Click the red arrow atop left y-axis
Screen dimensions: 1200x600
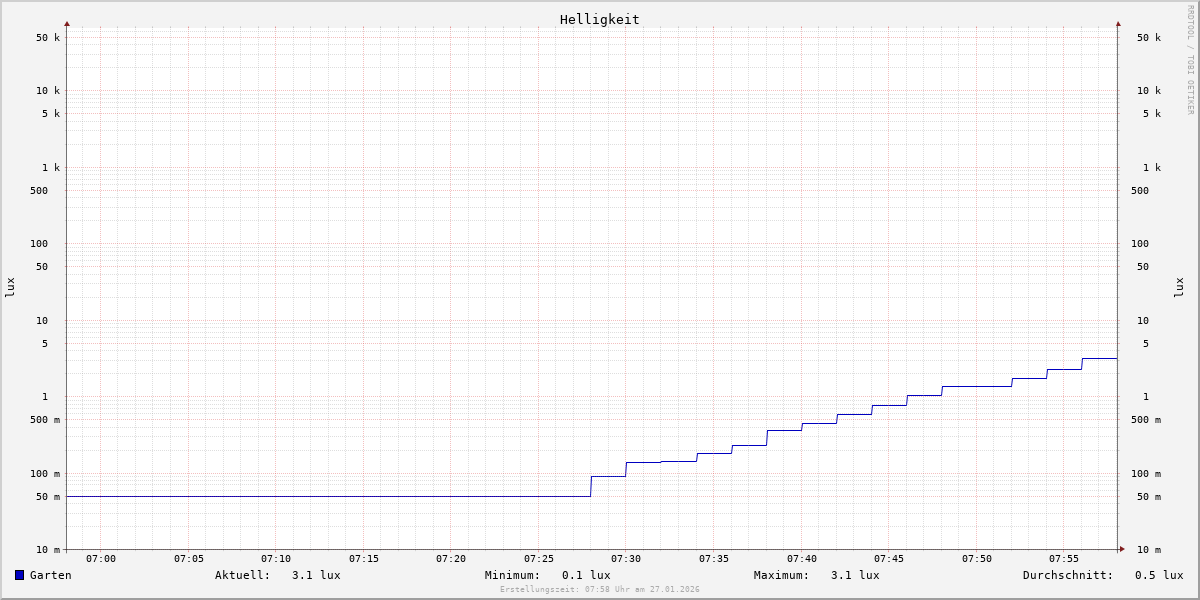67,23
